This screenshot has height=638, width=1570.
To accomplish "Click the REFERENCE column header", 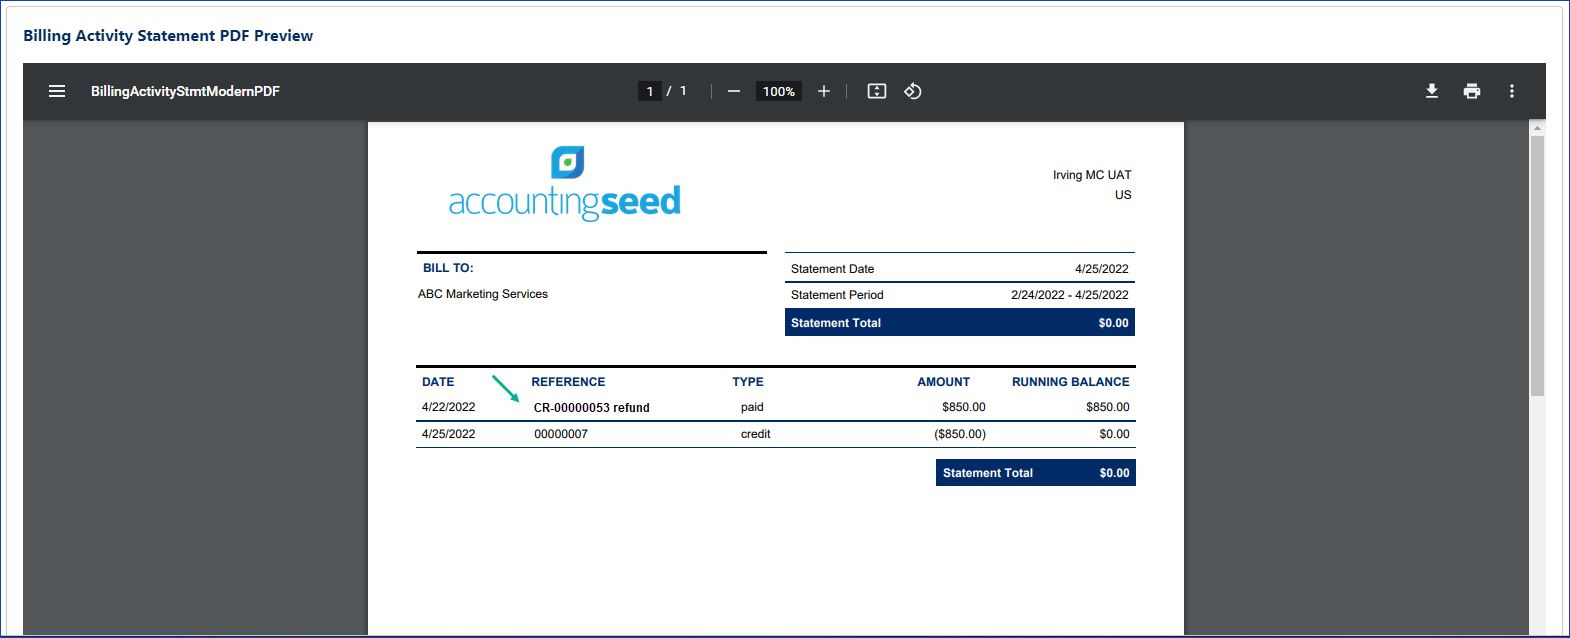I will 568,382.
